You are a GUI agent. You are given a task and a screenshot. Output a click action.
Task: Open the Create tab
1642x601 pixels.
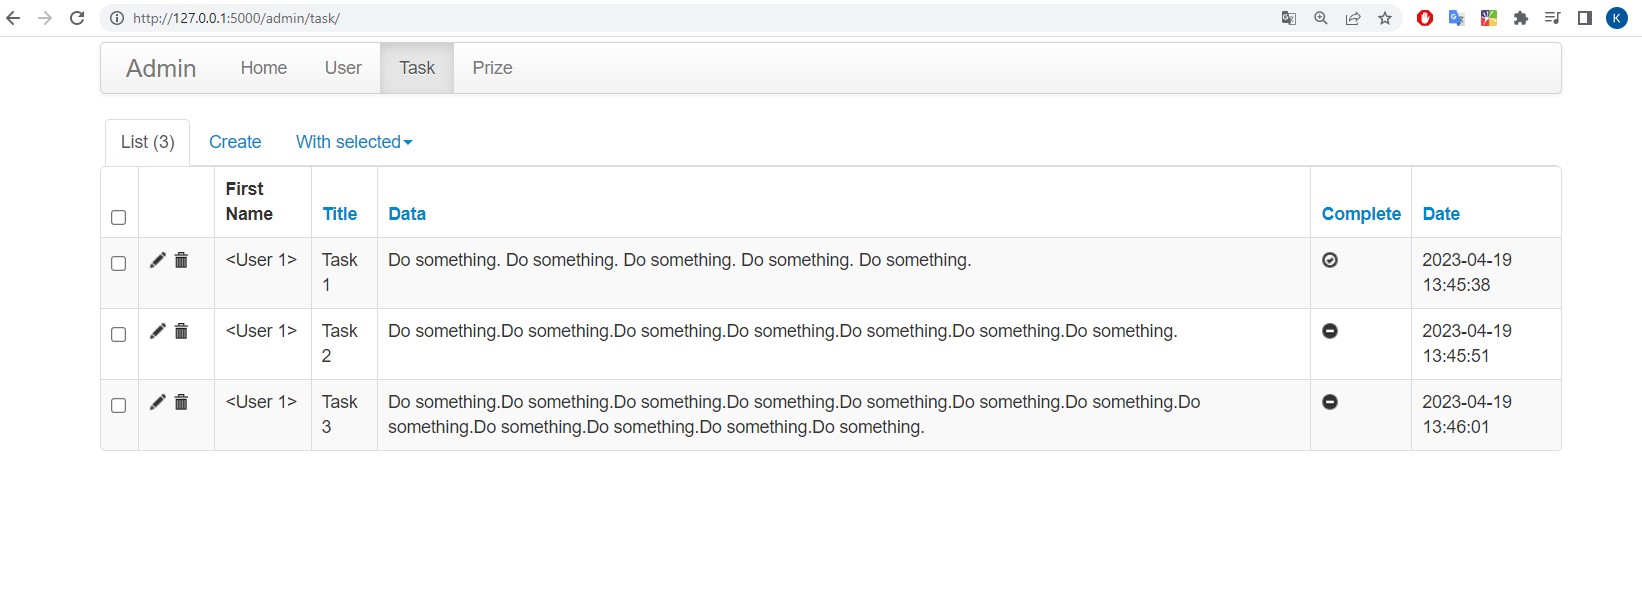(x=235, y=142)
